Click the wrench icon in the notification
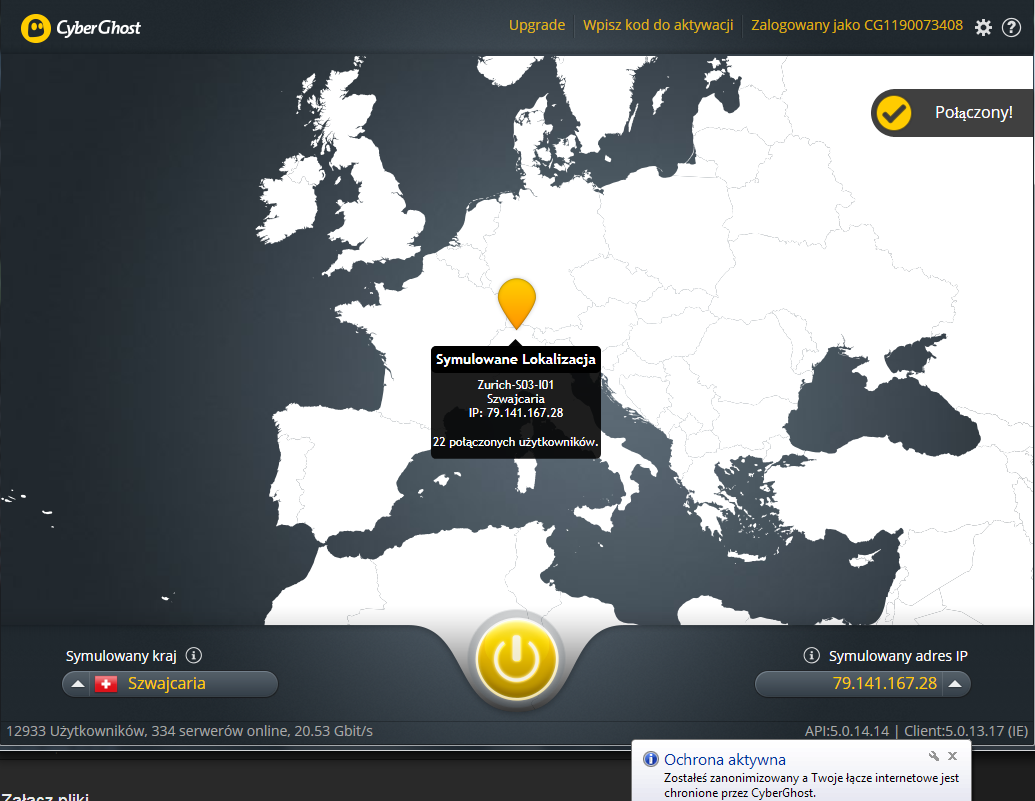Viewport: 1035px width, 801px height. click(x=933, y=756)
